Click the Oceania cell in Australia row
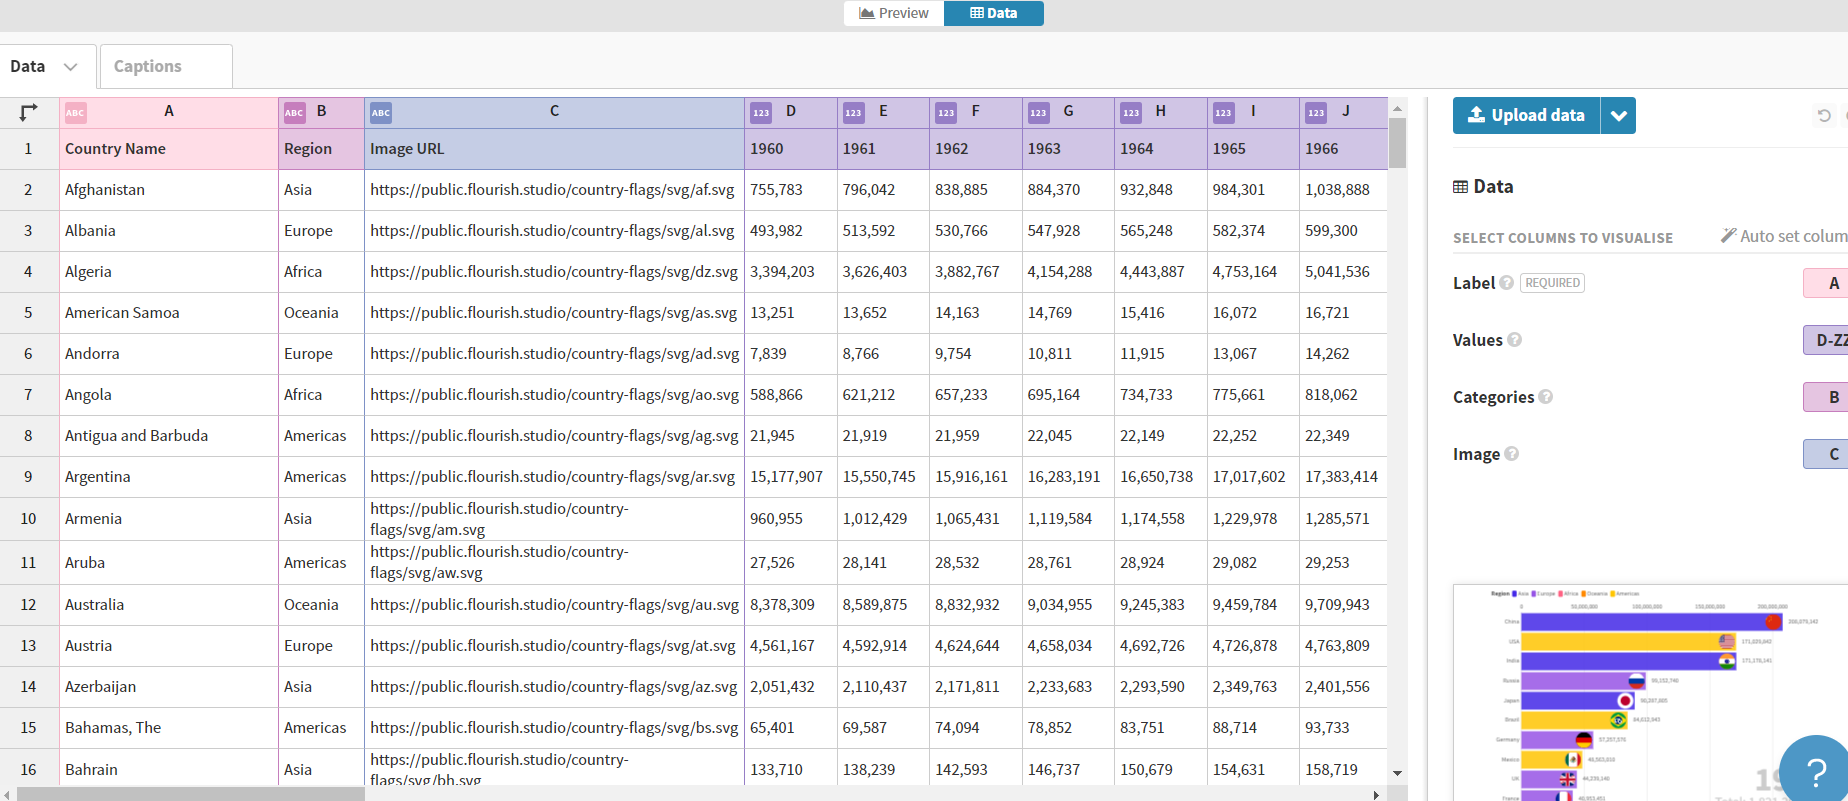This screenshot has height=801, width=1848. [321, 605]
